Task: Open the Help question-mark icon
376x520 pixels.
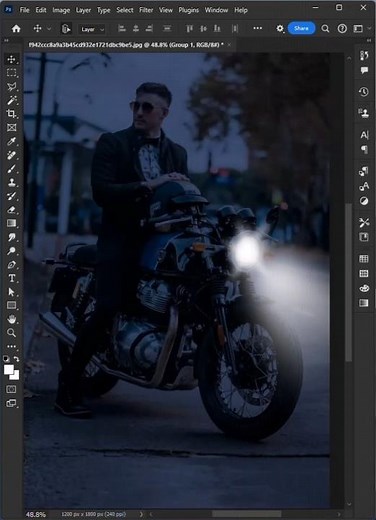Action: coord(342,29)
